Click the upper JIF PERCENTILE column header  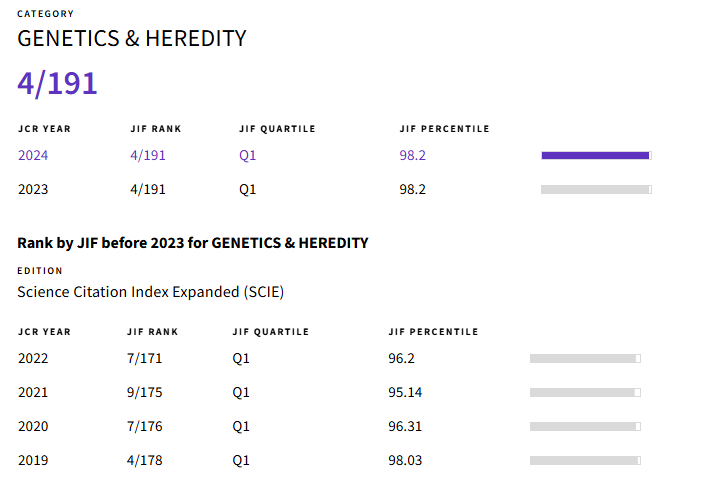(x=444, y=129)
